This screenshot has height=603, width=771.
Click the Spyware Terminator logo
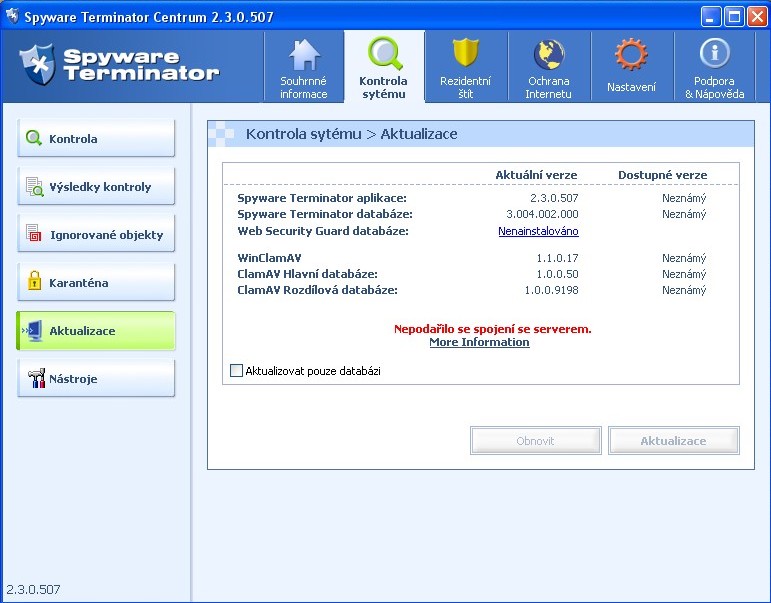click(x=120, y=64)
